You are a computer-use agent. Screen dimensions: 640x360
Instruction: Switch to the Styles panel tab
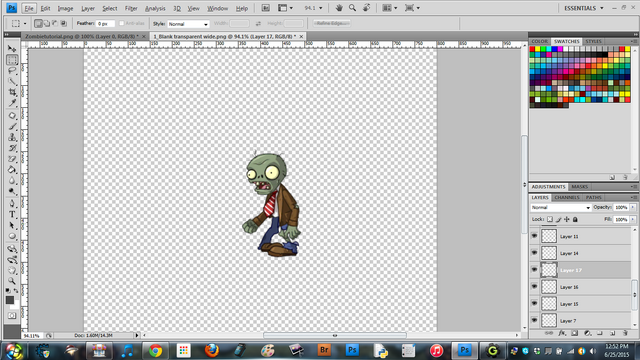click(x=593, y=41)
